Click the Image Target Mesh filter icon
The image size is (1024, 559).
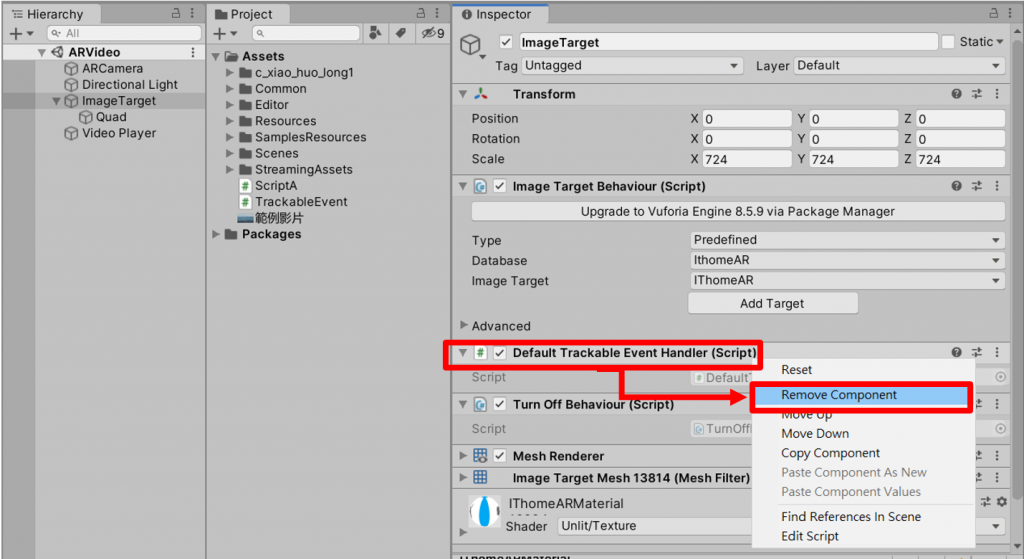480,477
